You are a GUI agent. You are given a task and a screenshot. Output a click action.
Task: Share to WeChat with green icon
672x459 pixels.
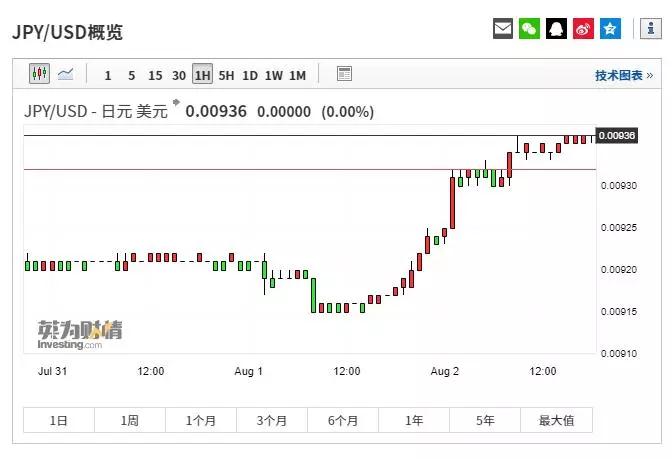530,29
